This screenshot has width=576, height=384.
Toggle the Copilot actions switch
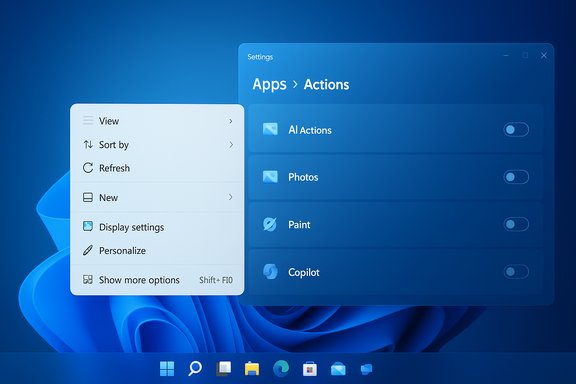coord(516,272)
